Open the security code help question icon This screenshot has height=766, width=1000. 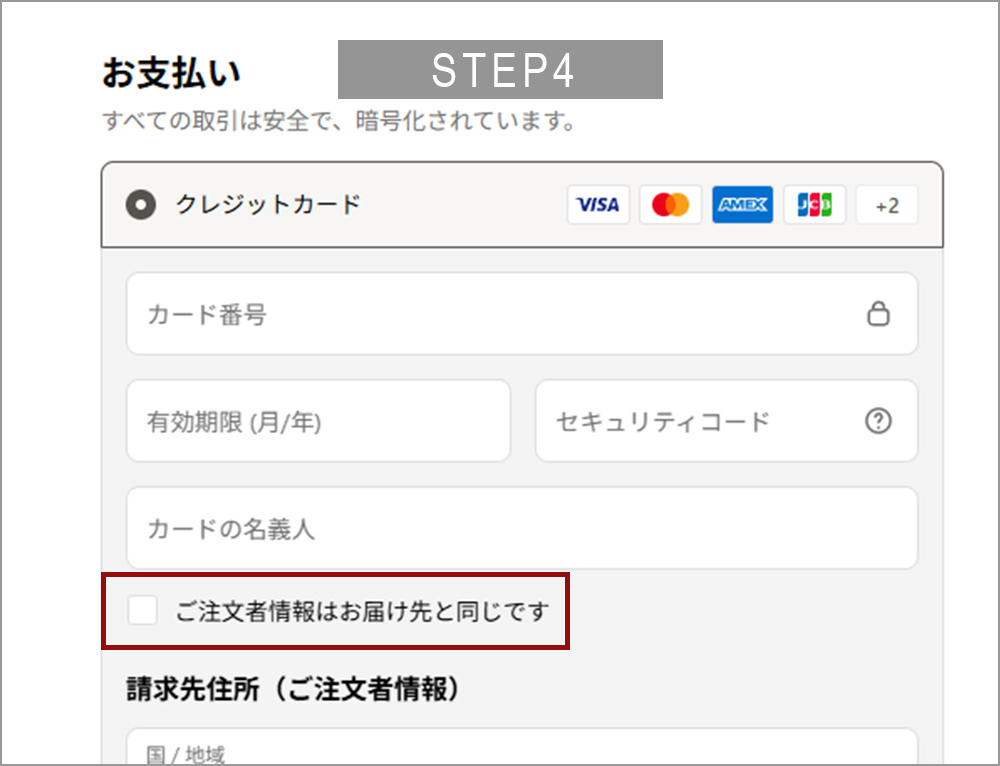(878, 421)
